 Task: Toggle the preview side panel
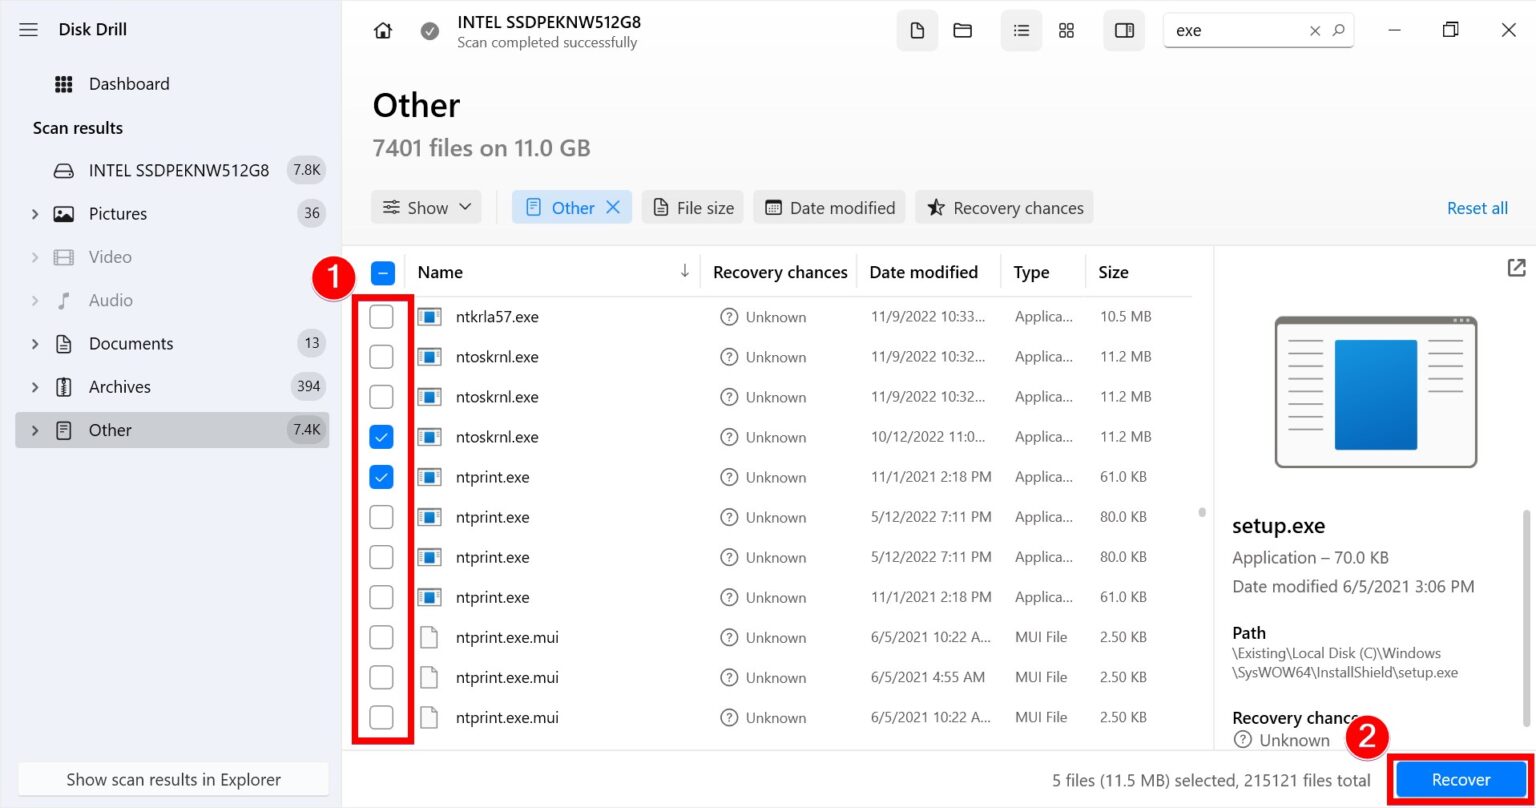1123,30
